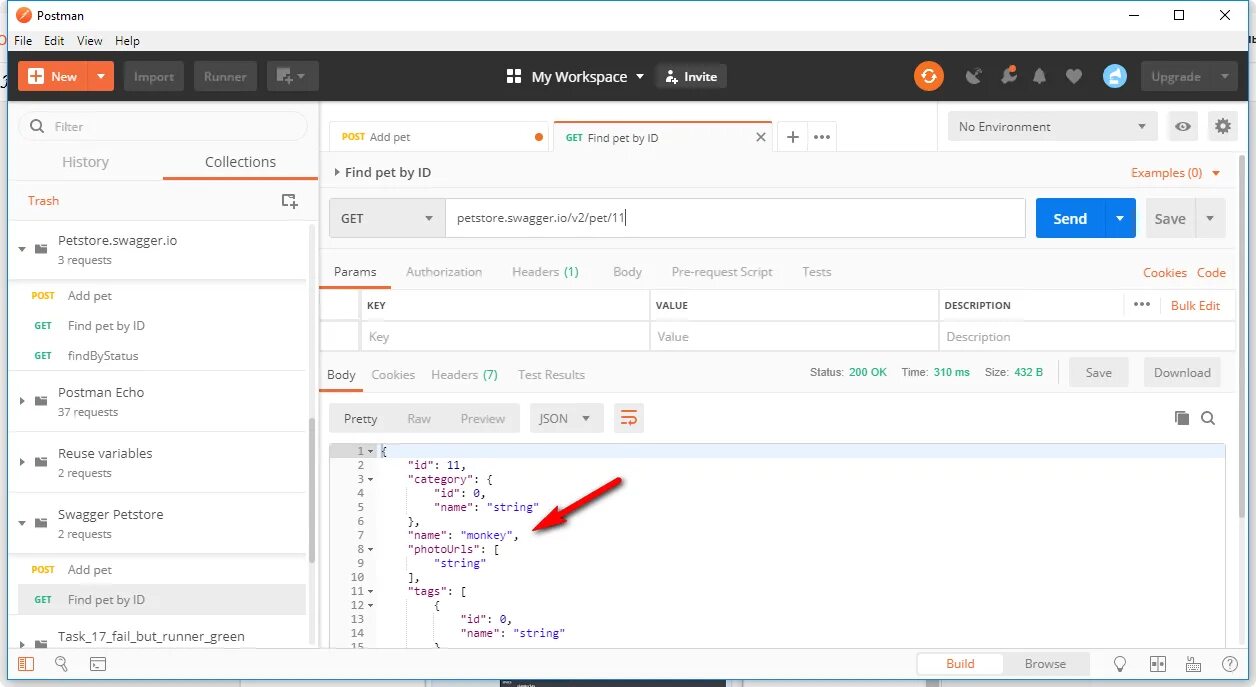
Task: Click the Import button
Action: coord(154,76)
